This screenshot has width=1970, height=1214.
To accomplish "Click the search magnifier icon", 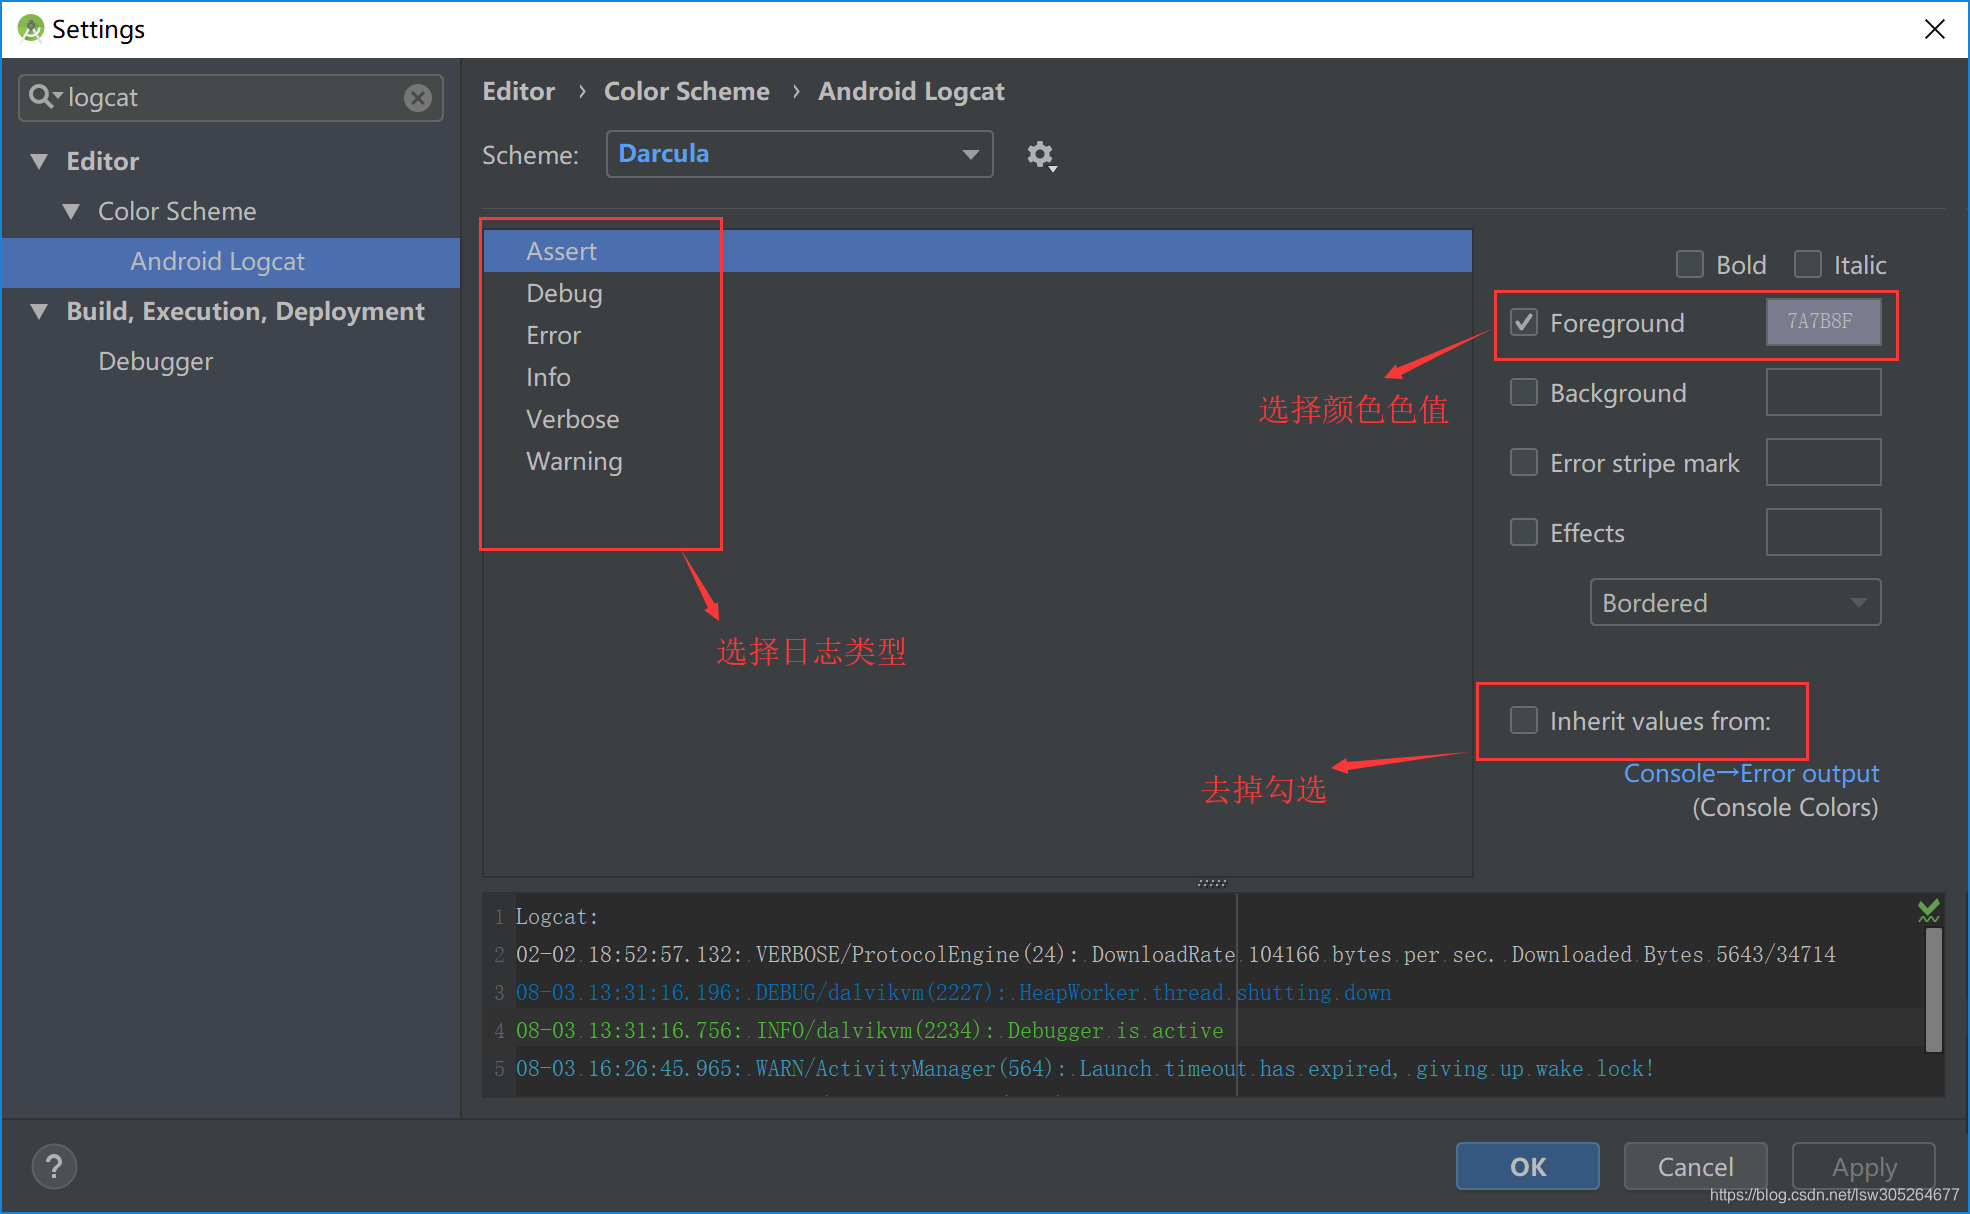I will pyautogui.click(x=44, y=97).
